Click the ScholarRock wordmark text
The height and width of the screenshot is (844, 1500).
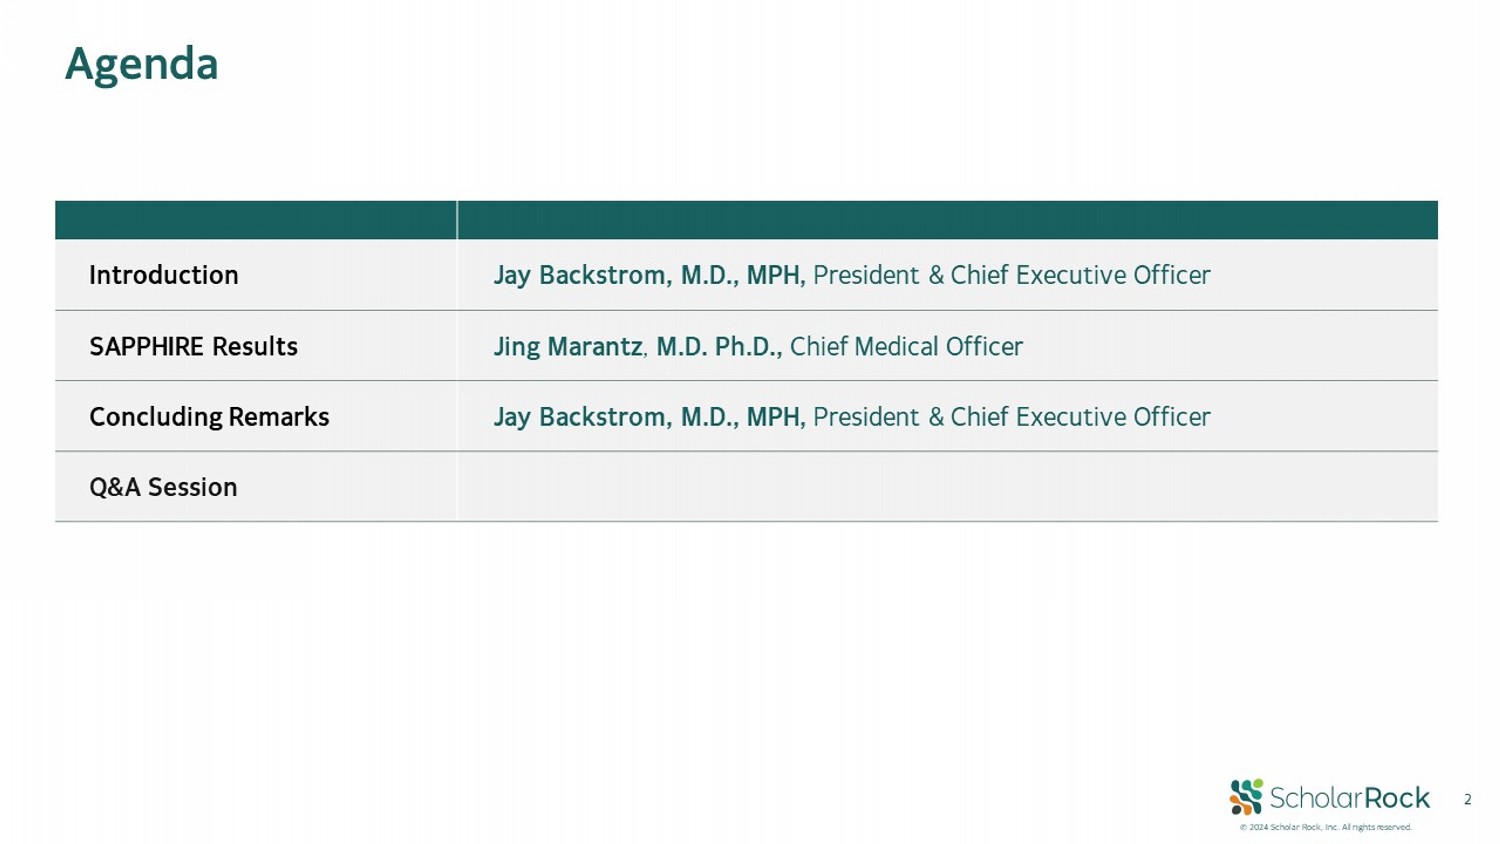[x=1349, y=798]
